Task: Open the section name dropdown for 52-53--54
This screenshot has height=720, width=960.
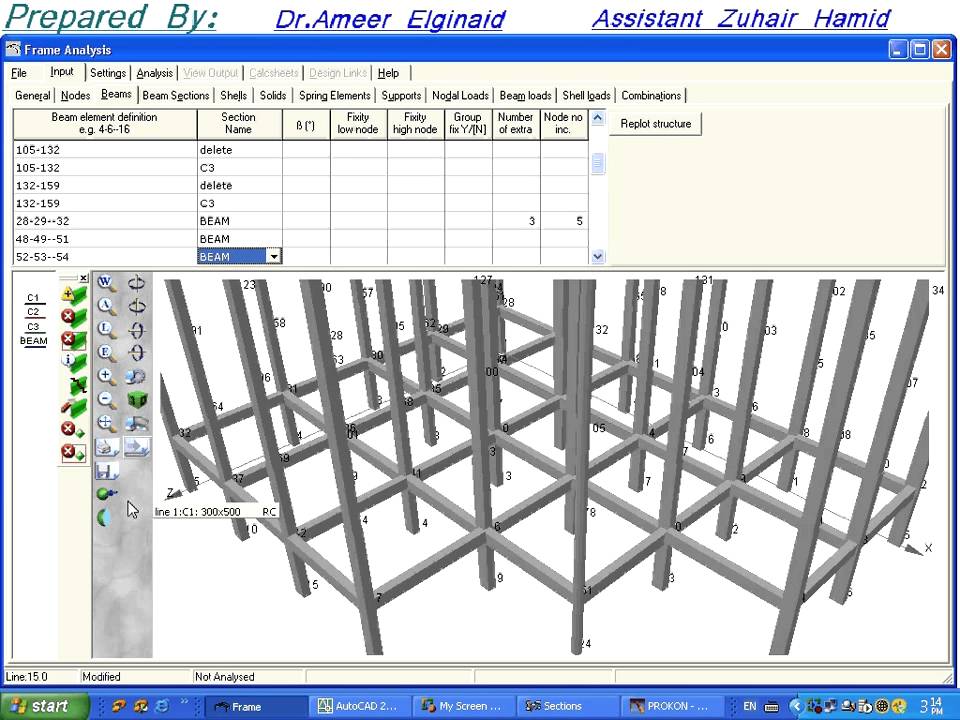Action: [x=274, y=257]
